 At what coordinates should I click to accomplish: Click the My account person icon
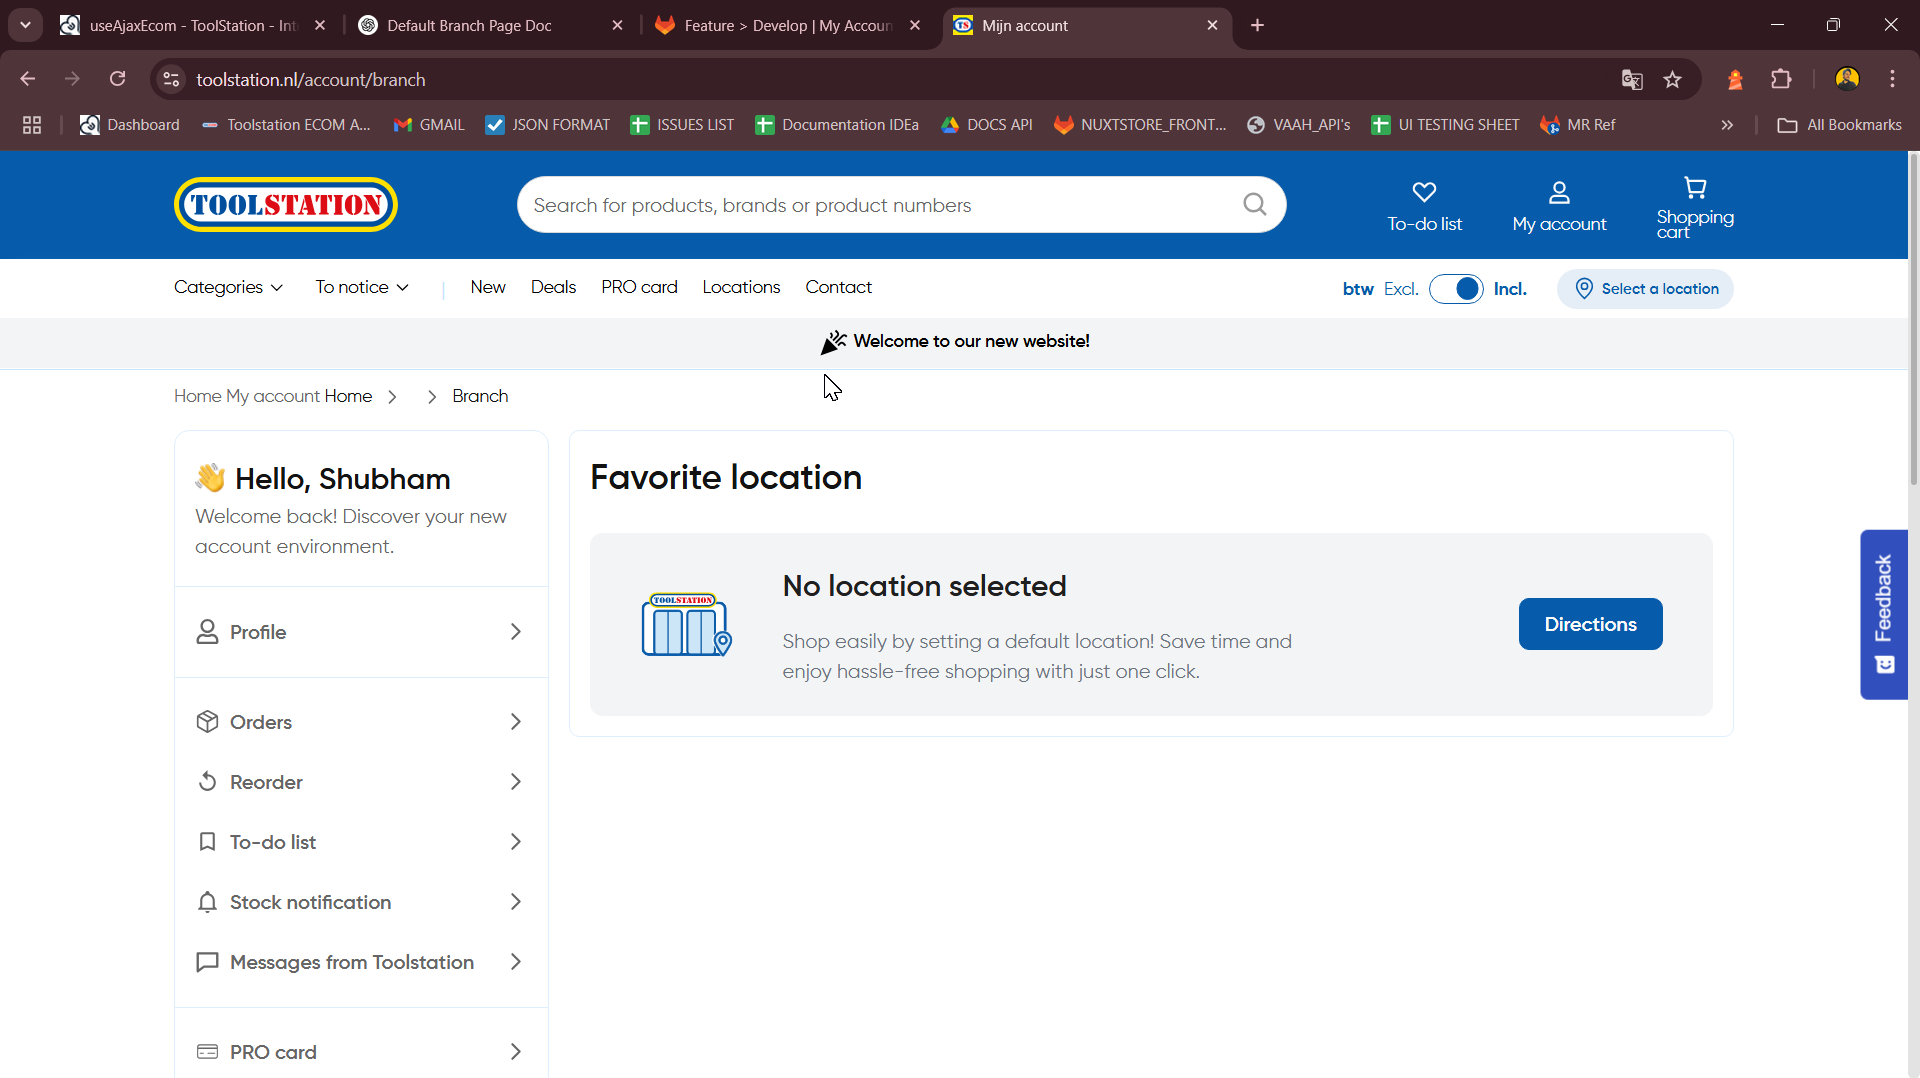1559,192
